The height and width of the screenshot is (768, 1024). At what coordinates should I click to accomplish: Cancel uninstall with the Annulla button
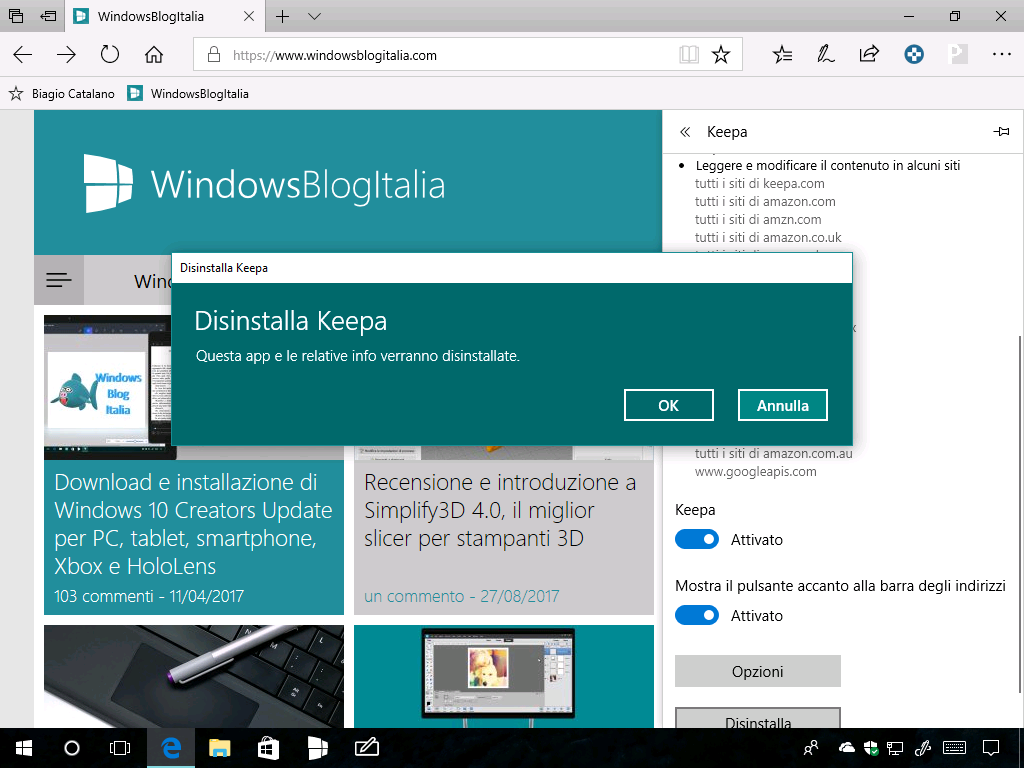pyautogui.click(x=782, y=406)
